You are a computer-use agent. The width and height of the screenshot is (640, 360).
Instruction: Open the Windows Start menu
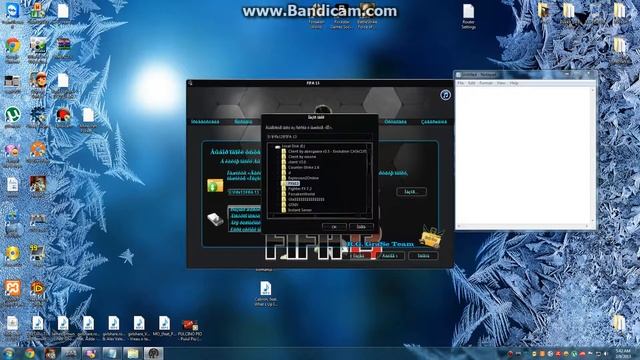pyautogui.click(x=8, y=353)
